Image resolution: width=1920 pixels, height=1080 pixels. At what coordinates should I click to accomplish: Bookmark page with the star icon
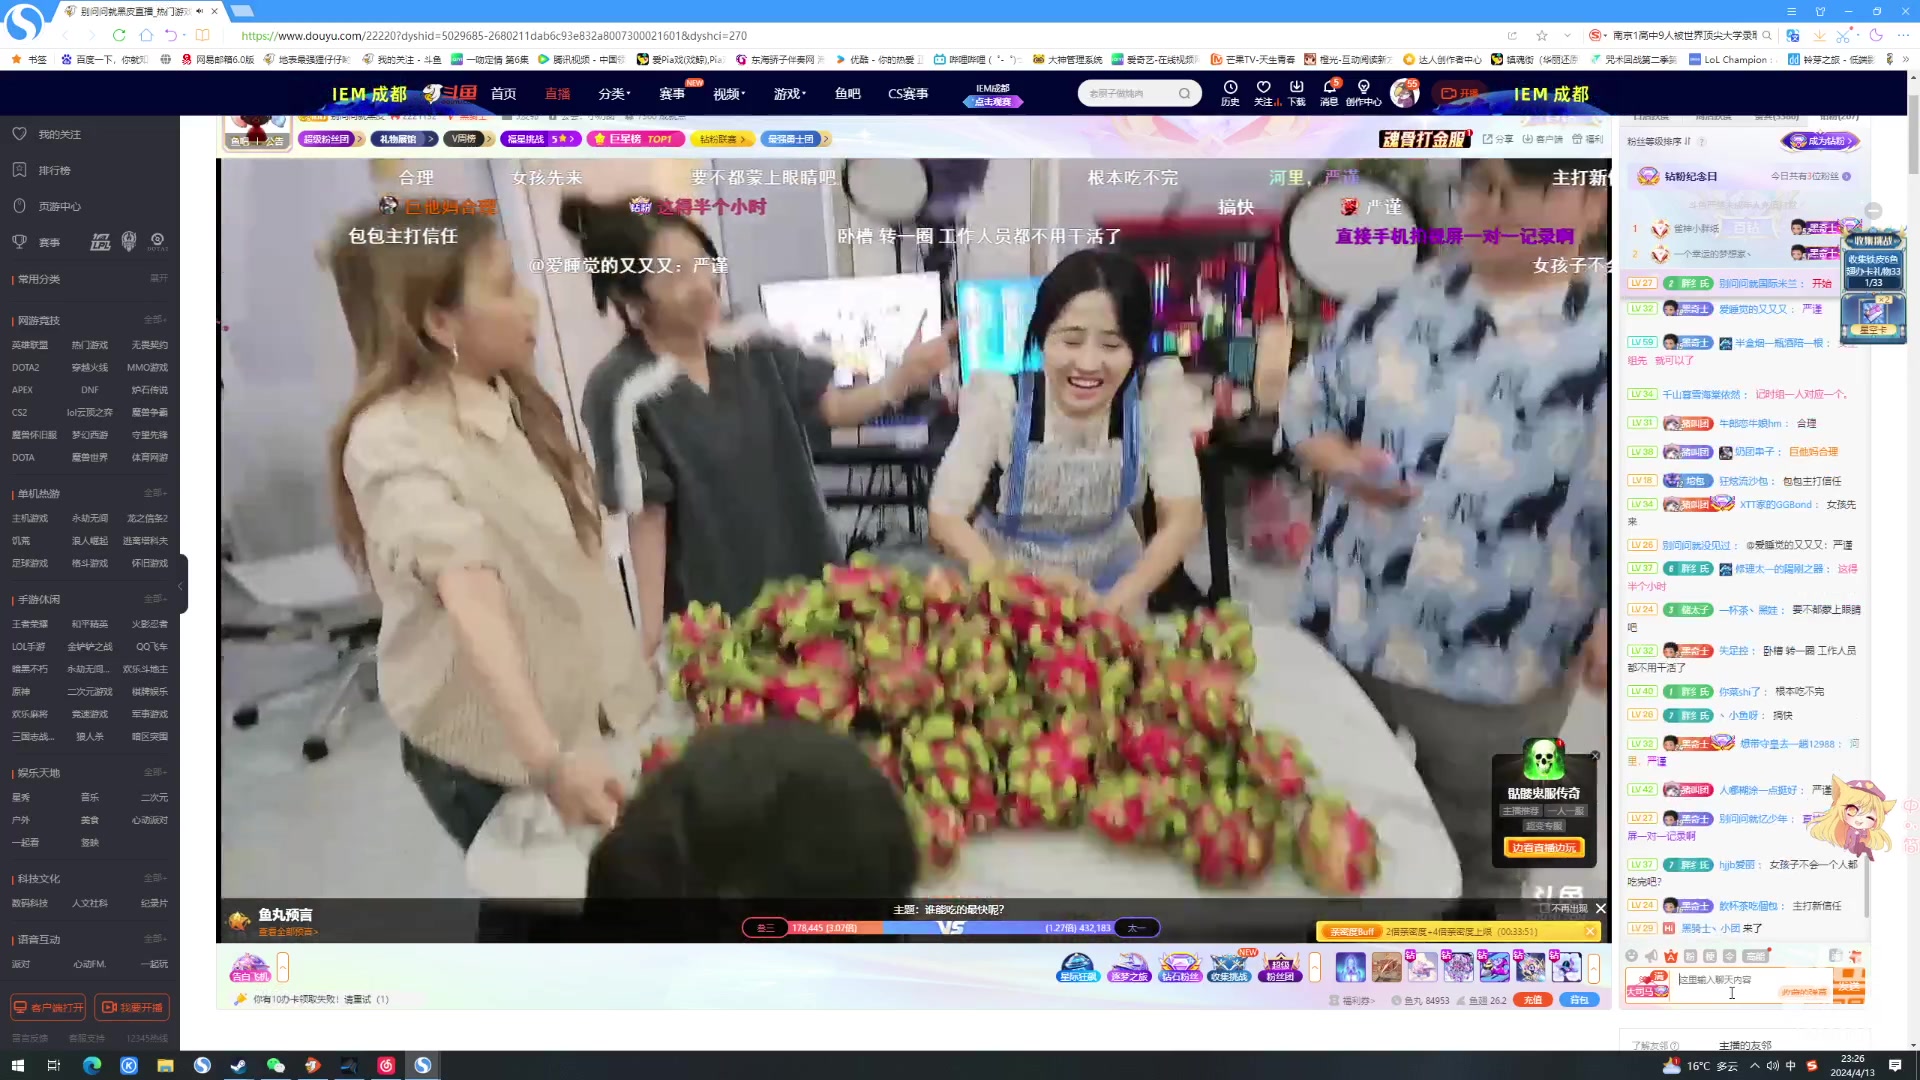click(x=1542, y=35)
